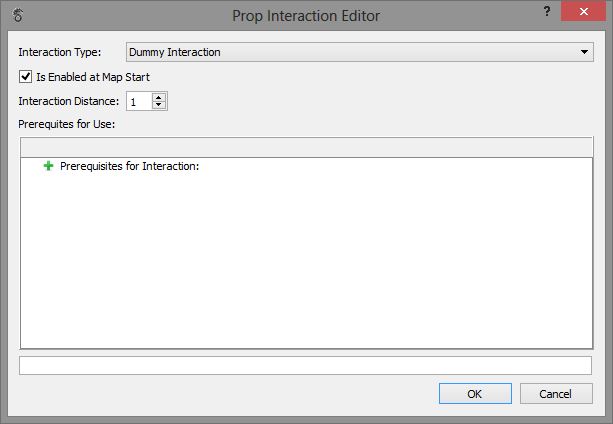Increase Interaction Distance with the up arrow

click(159, 97)
